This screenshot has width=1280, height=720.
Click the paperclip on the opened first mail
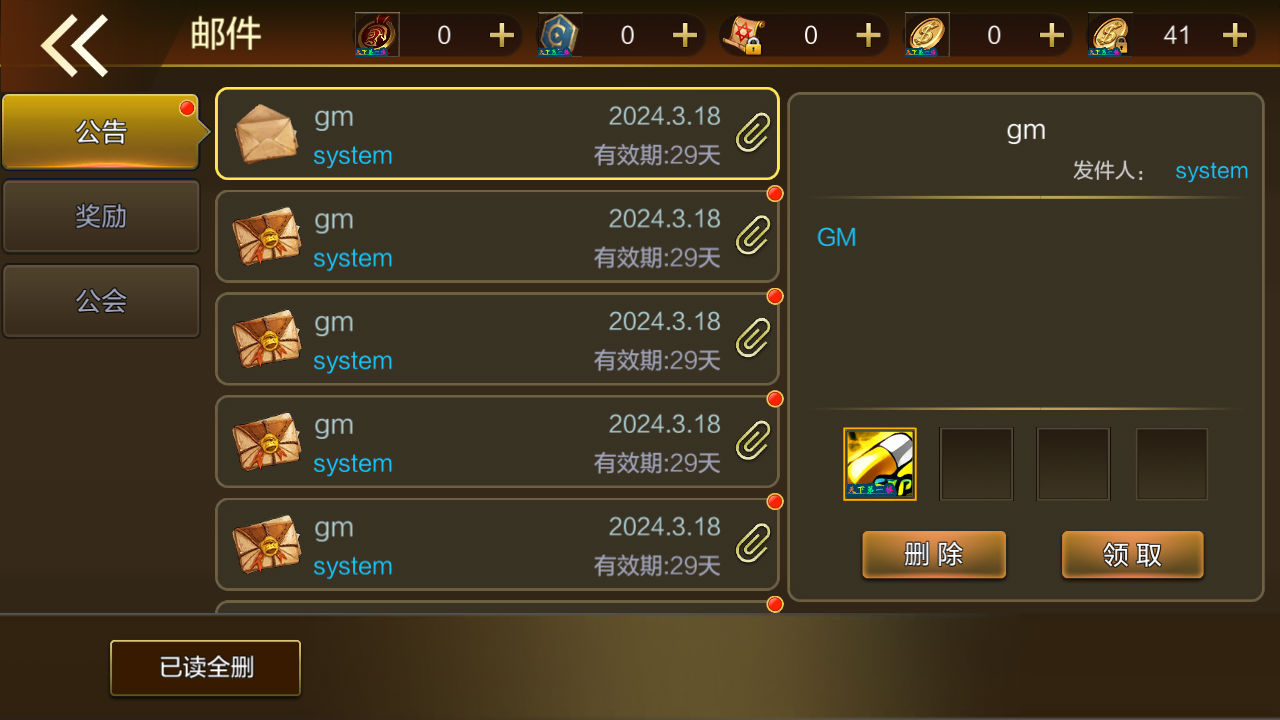[x=752, y=133]
